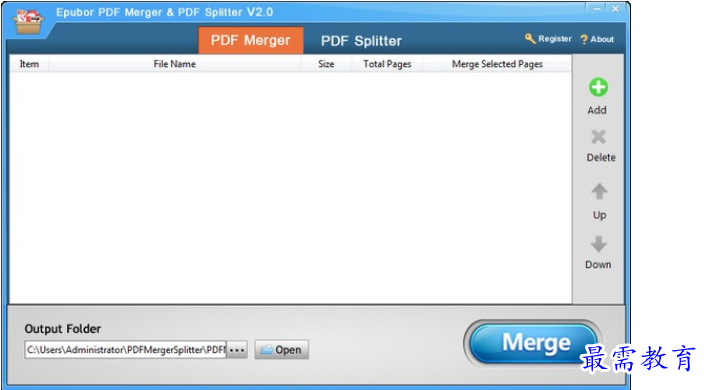
Task: Click the Epubor box logo icon
Action: click(x=28, y=22)
